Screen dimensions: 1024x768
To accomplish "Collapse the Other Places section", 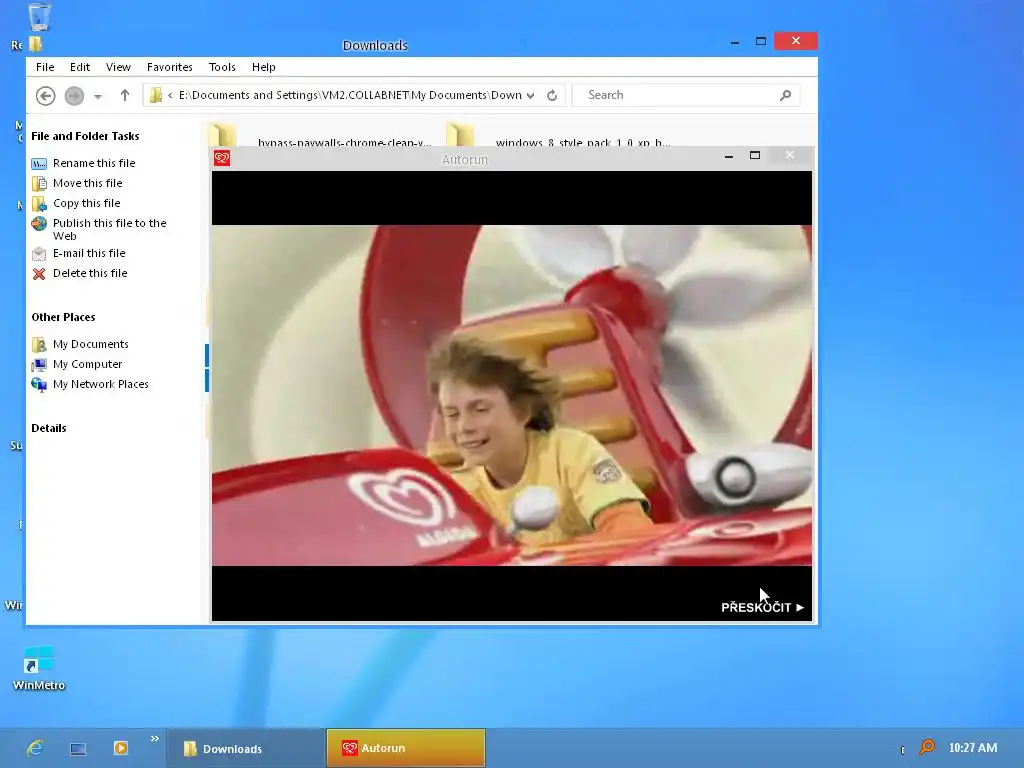I will (63, 317).
